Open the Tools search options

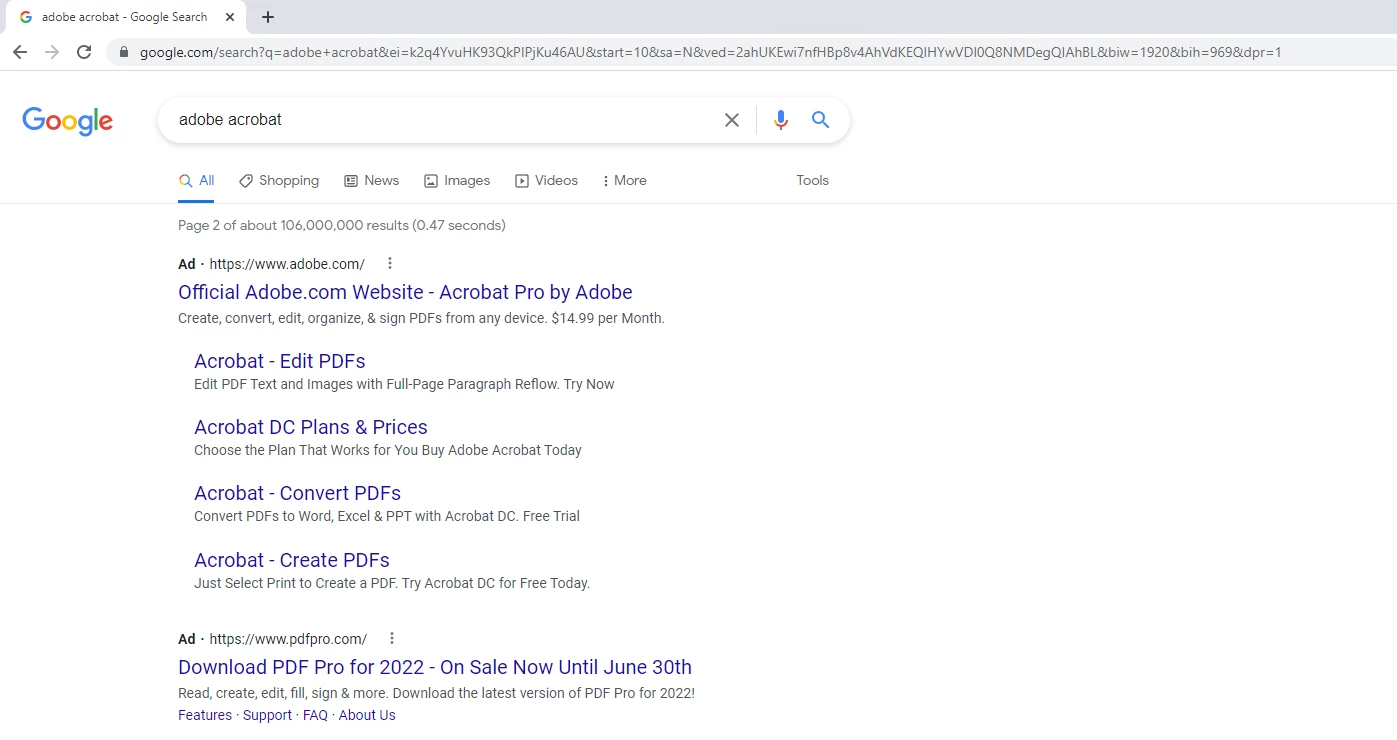(812, 181)
